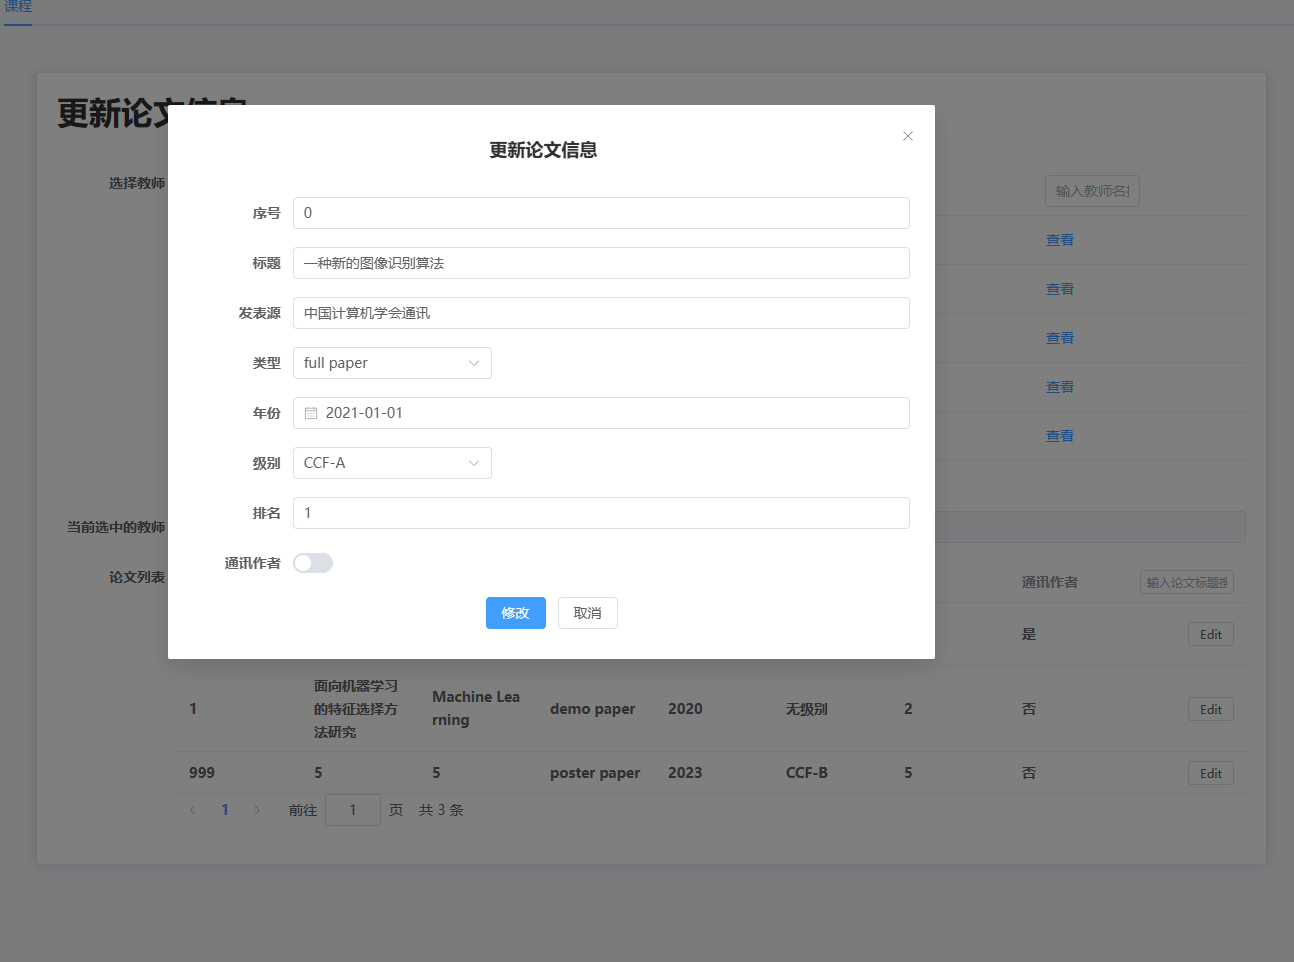
Task: Click the 序号 input containing 0
Action: click(600, 212)
